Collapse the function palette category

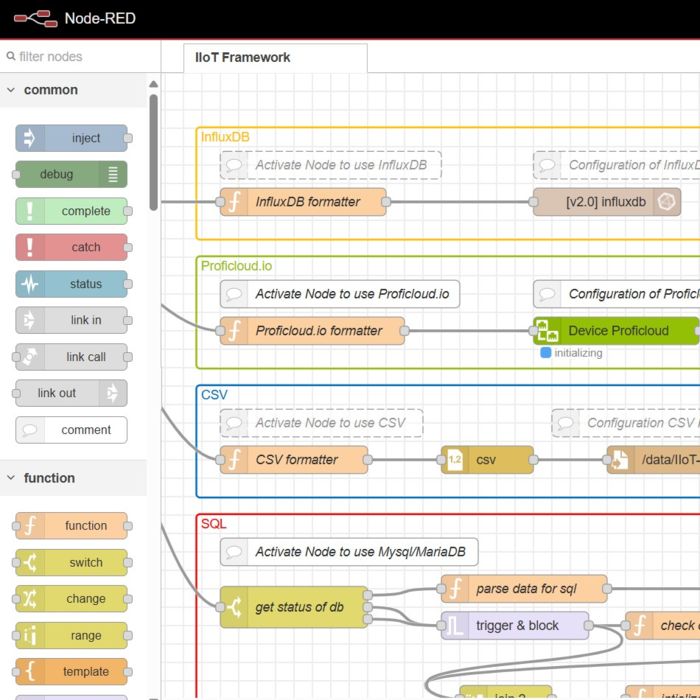click(x=11, y=478)
